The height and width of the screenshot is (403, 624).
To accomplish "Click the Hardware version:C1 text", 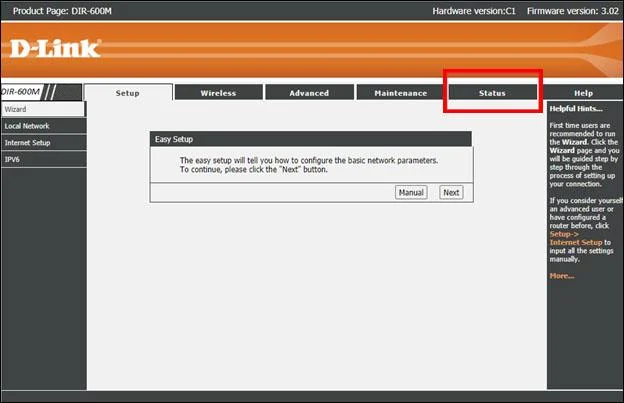I will (474, 11).
